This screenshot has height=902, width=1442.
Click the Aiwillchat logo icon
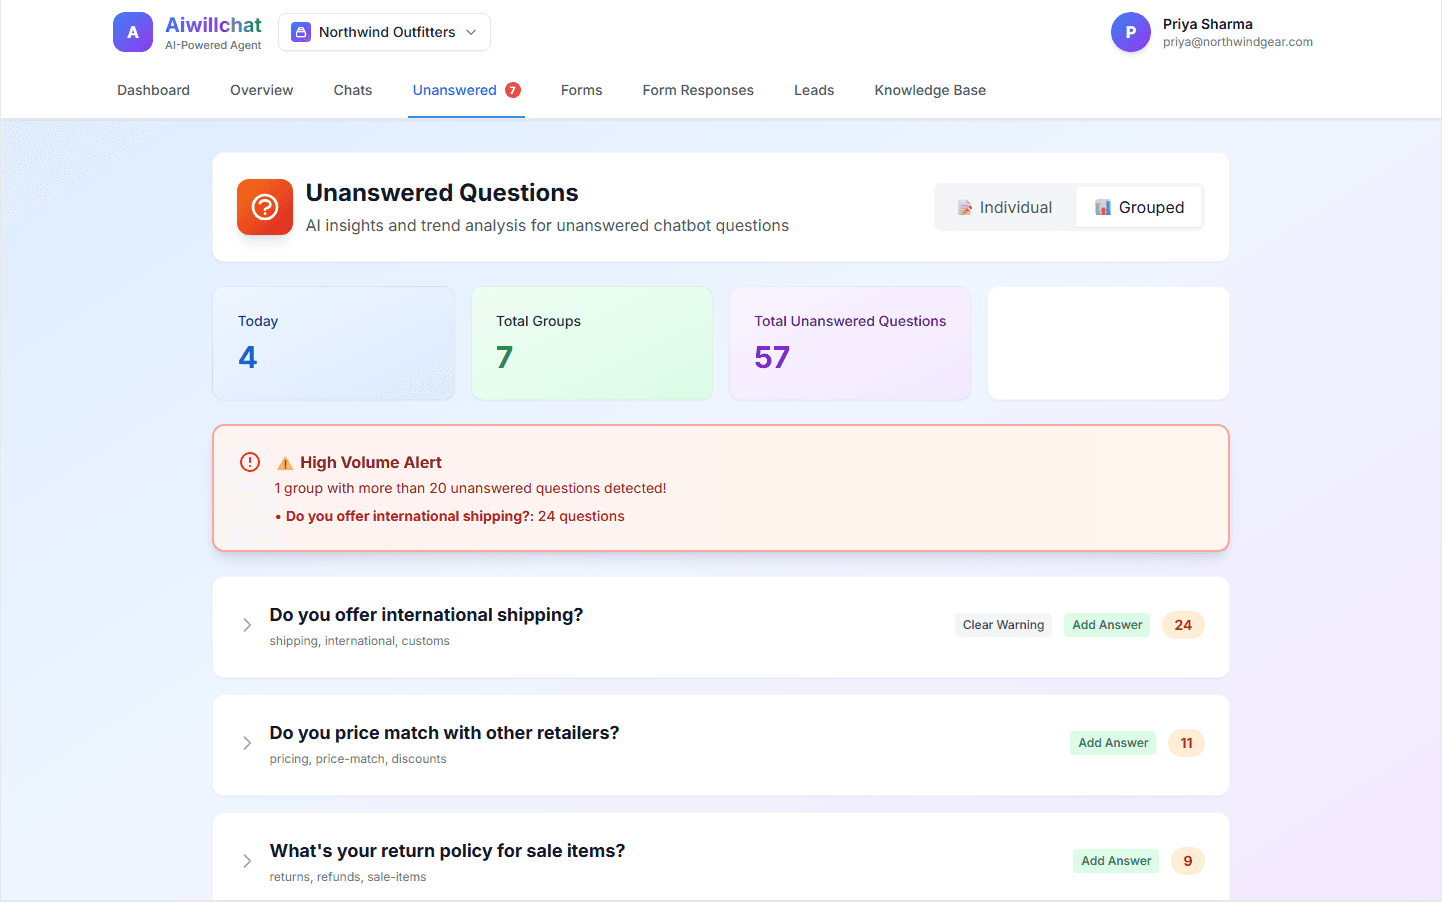pos(133,32)
